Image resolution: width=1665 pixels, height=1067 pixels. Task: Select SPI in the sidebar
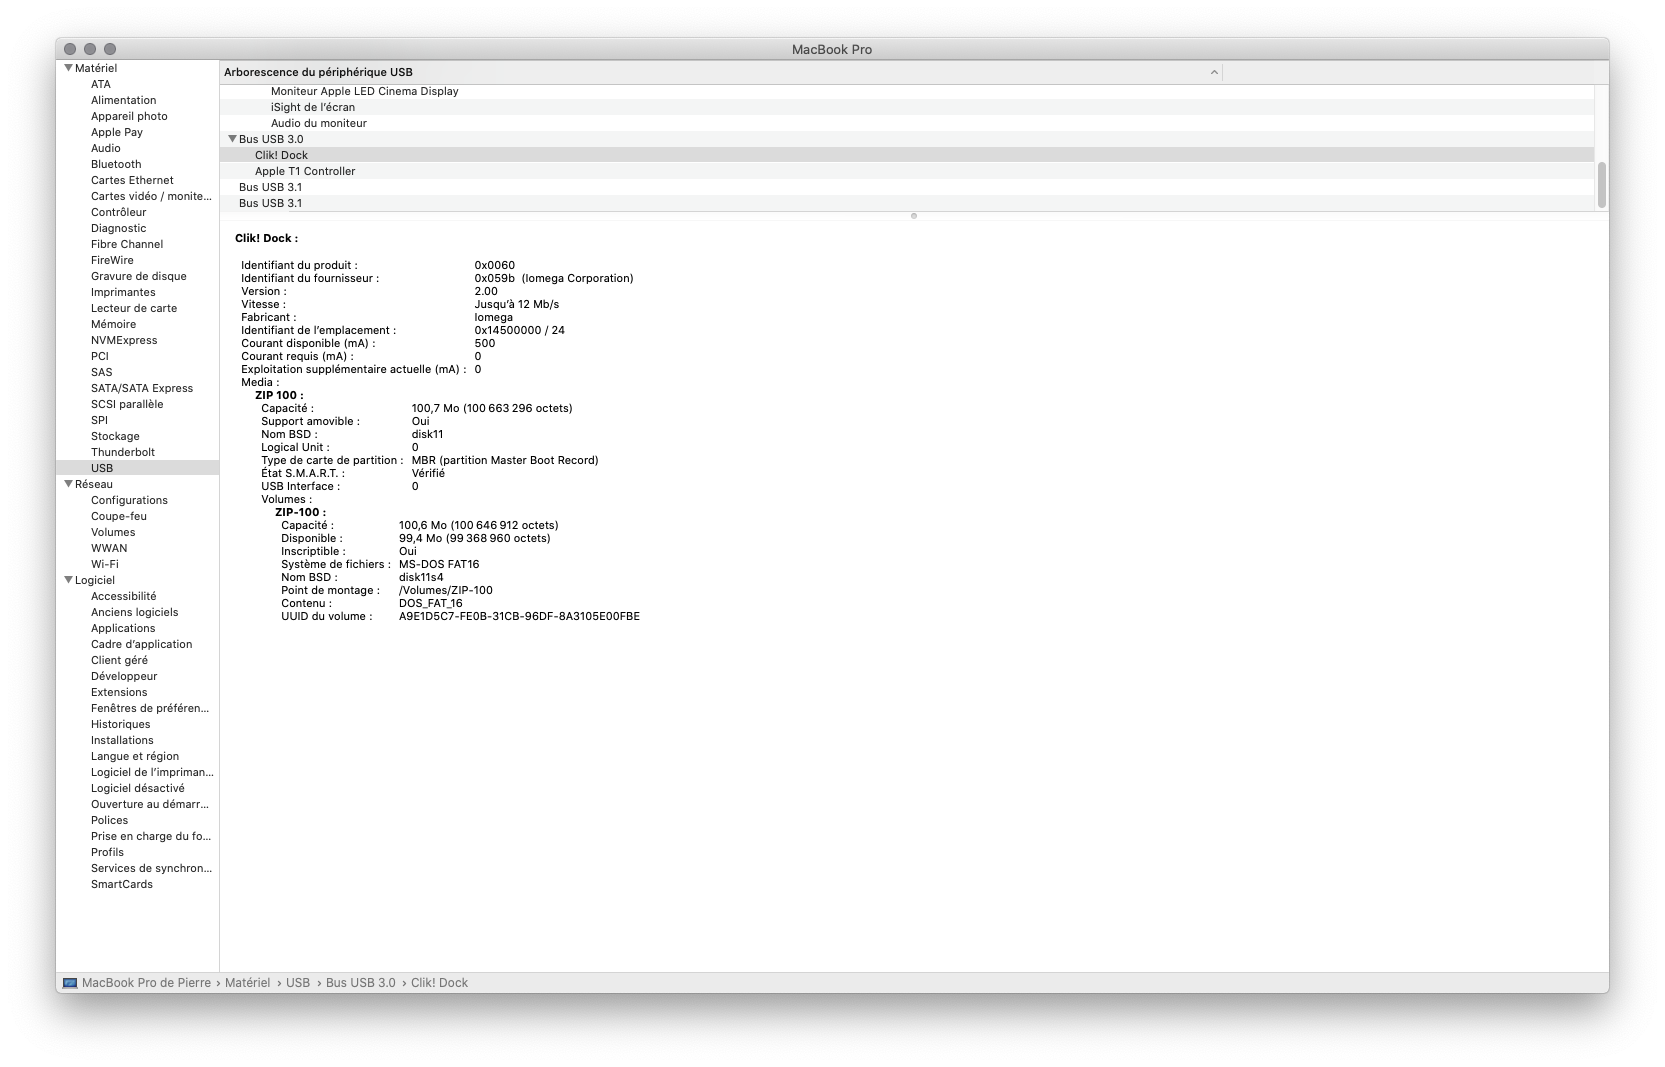coord(99,420)
